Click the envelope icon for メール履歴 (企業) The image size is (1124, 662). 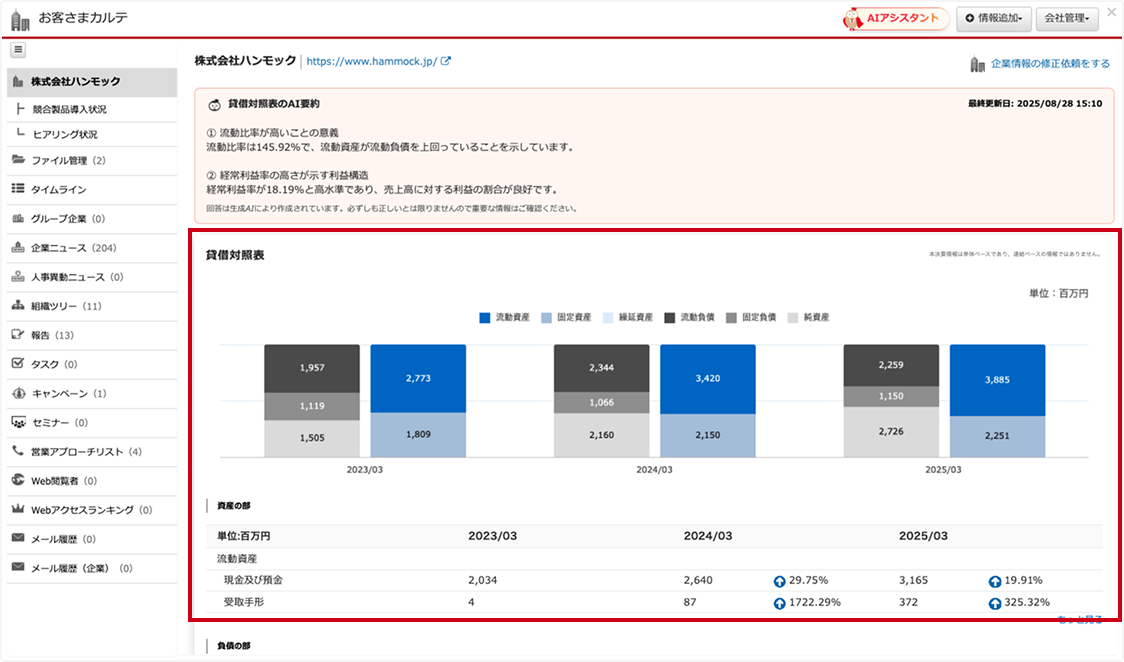pos(18,568)
